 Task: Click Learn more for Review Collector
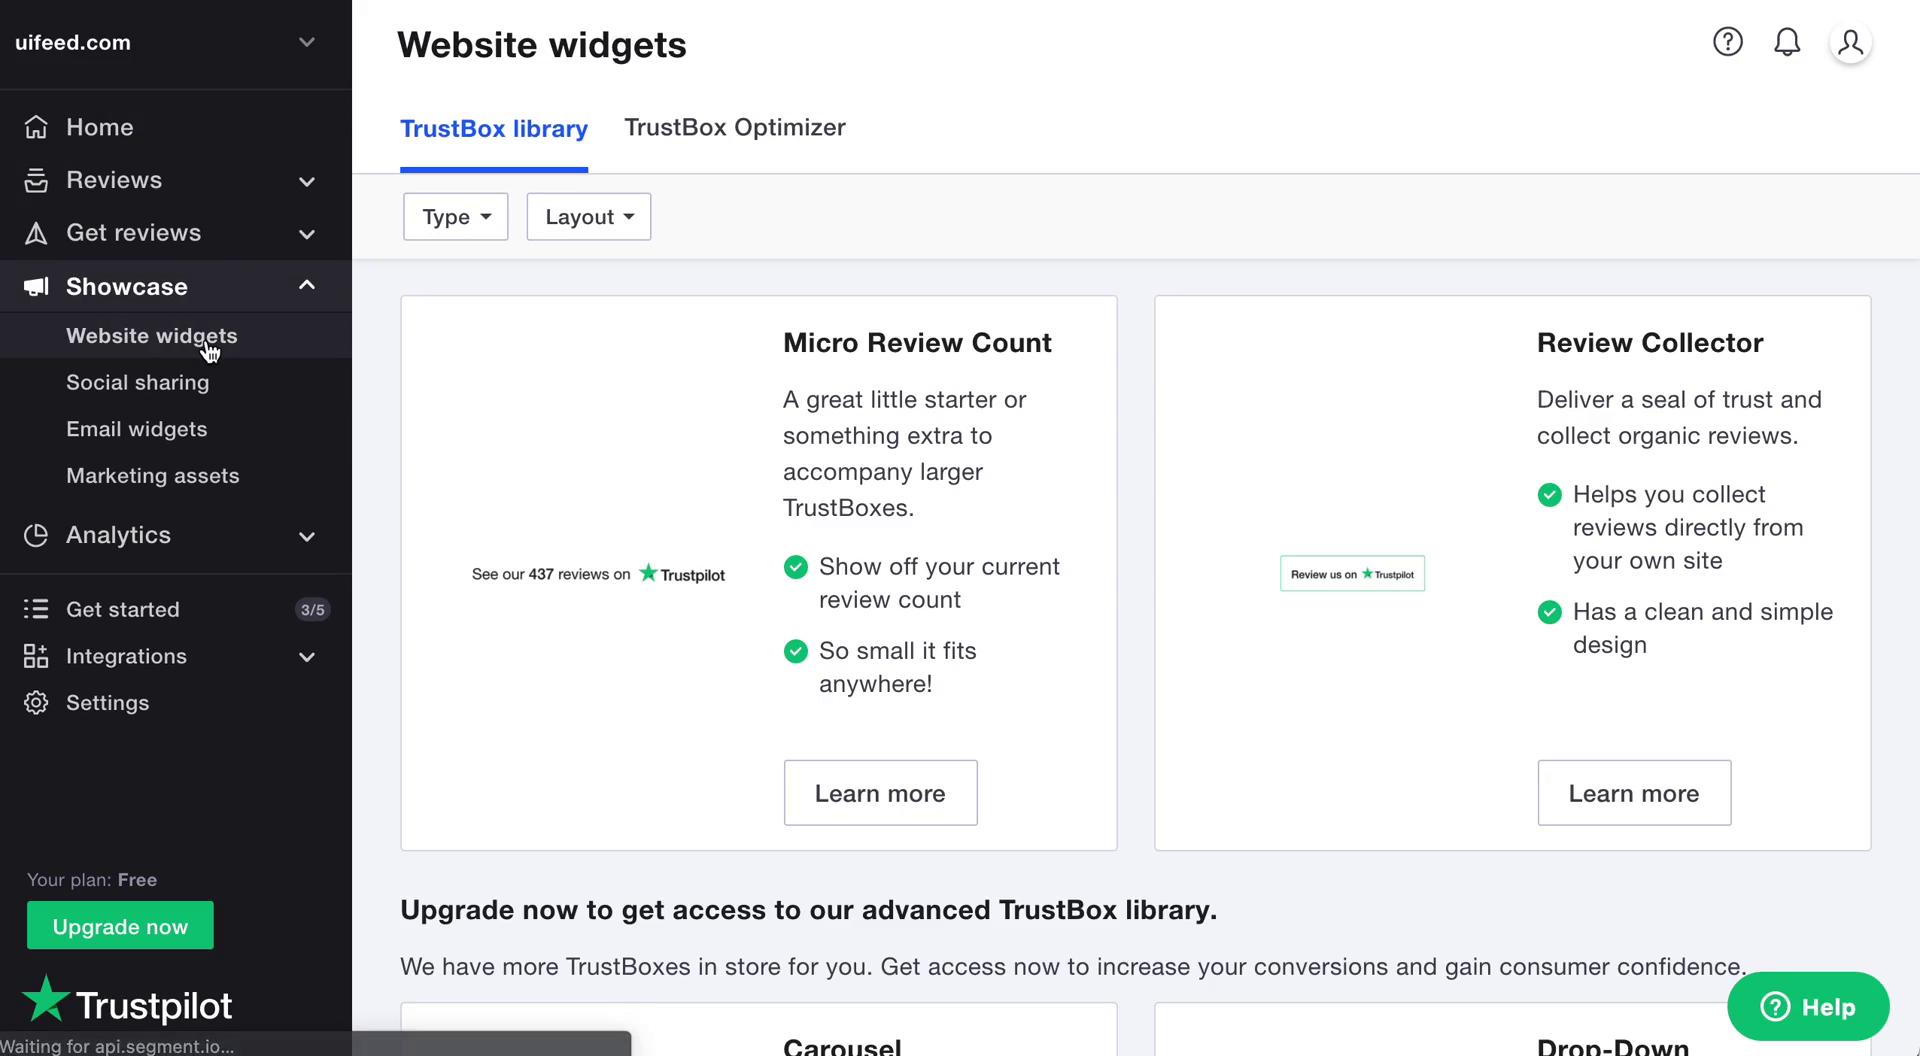click(1634, 793)
